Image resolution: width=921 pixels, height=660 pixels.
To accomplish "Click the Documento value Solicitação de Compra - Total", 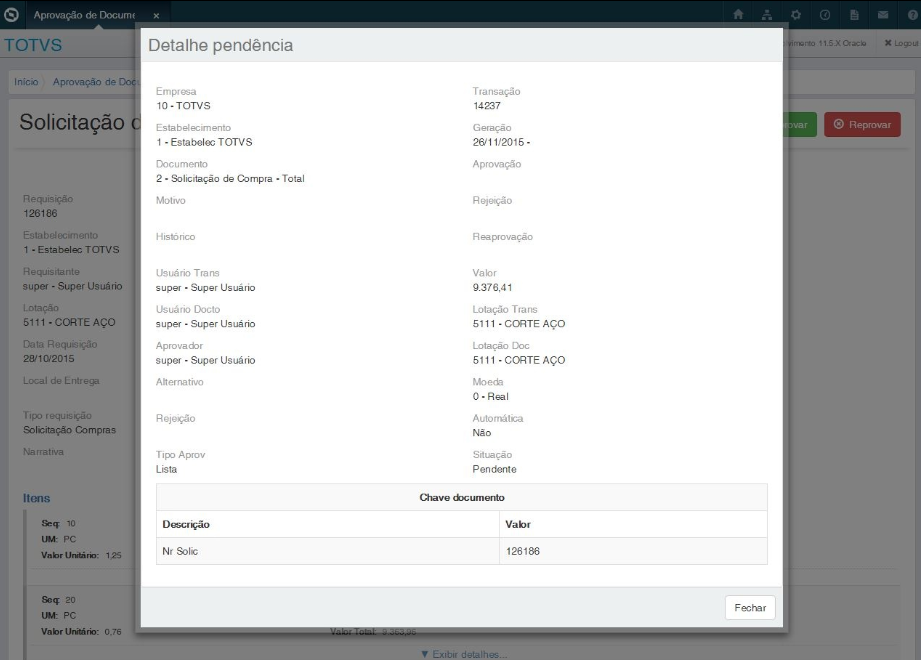I will tap(230, 179).
